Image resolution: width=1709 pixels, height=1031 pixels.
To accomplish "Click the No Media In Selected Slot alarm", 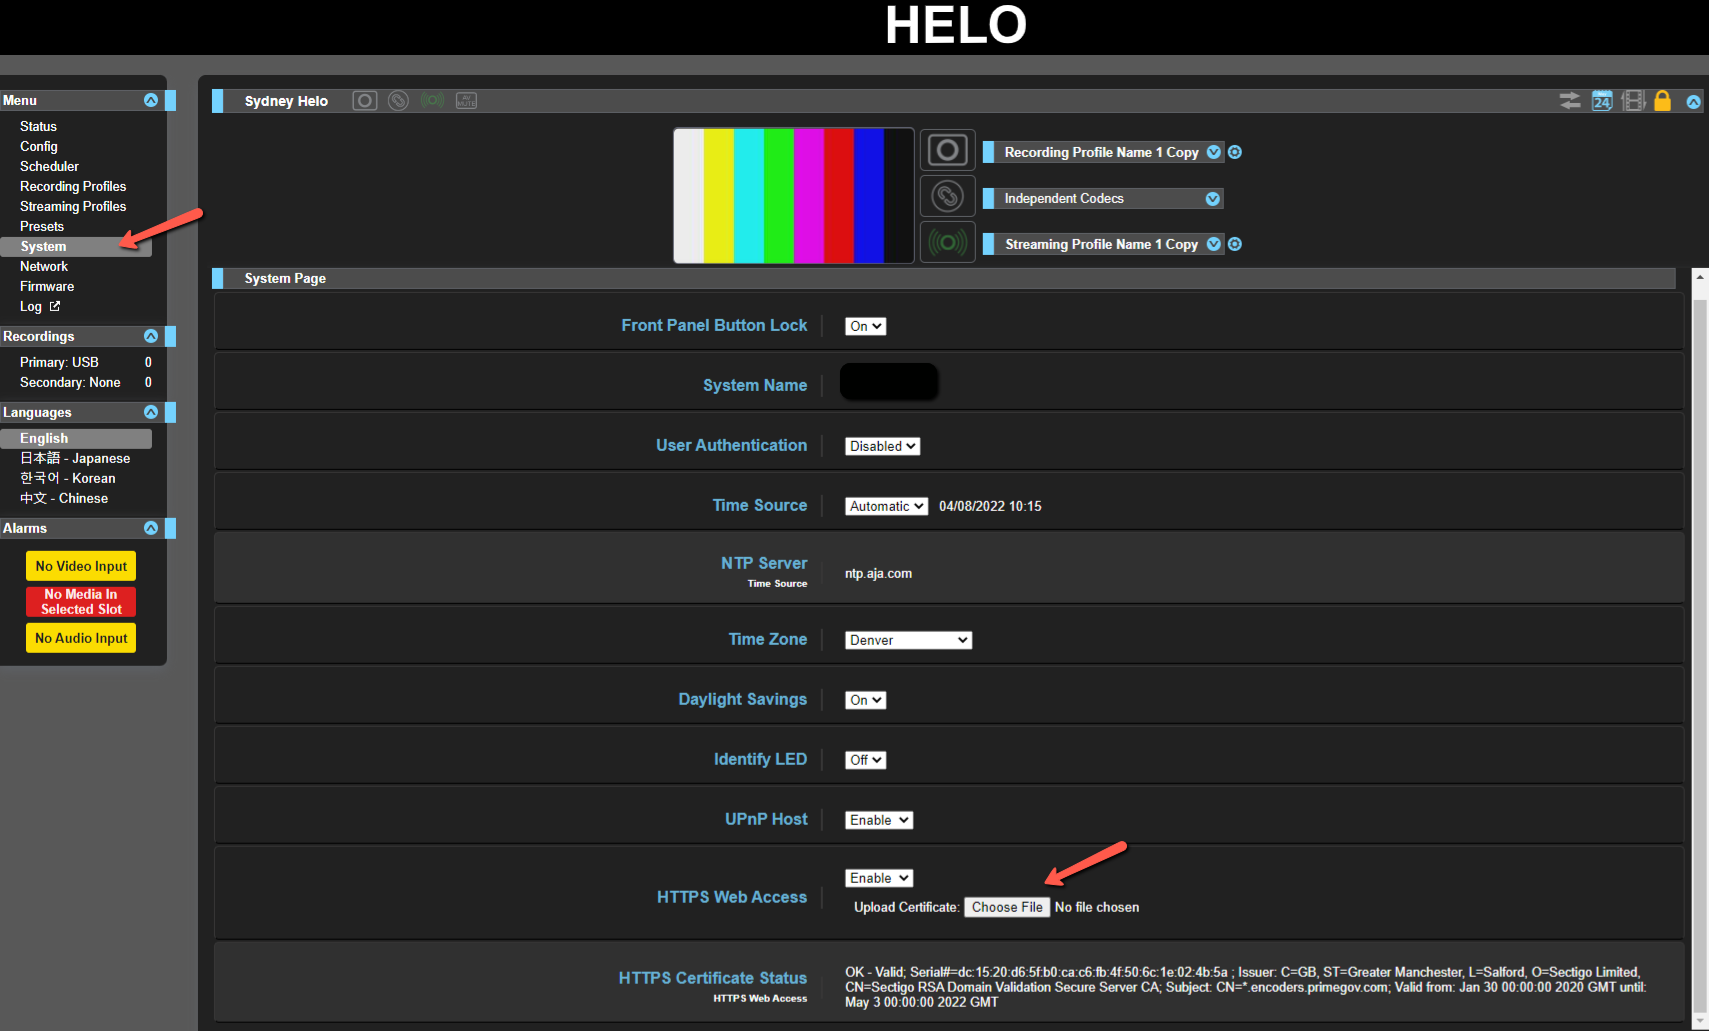I will [81, 601].
